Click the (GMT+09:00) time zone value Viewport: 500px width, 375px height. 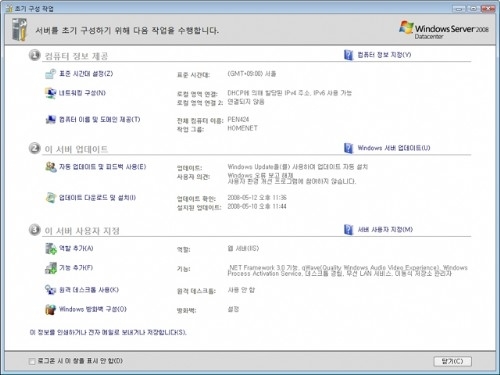pos(252,74)
